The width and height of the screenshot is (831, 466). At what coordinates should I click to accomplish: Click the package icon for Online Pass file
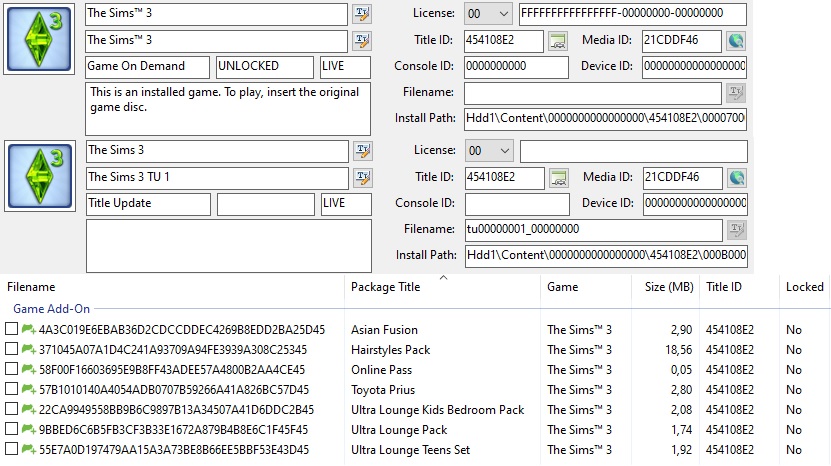[29, 370]
